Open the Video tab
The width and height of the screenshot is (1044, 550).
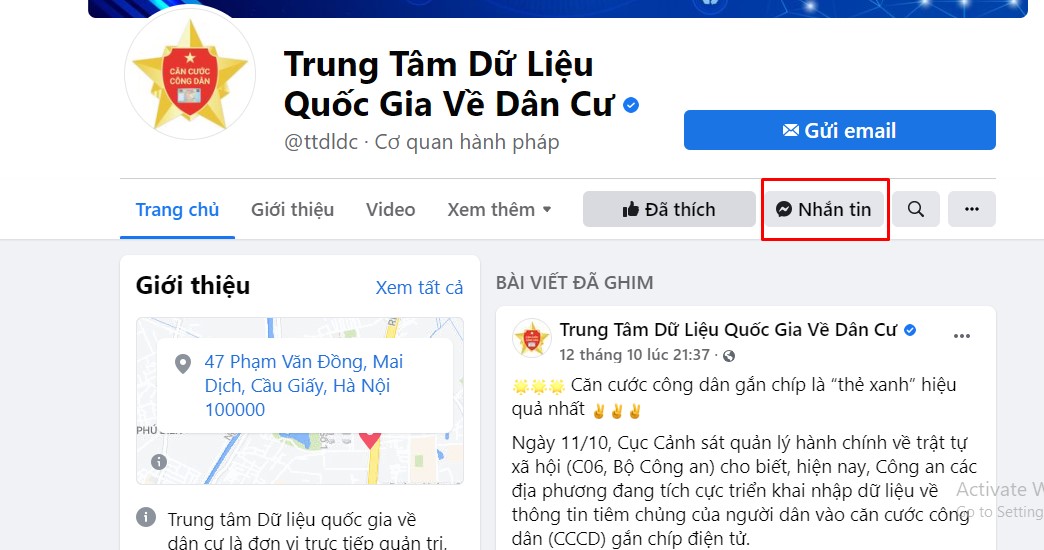click(x=390, y=209)
